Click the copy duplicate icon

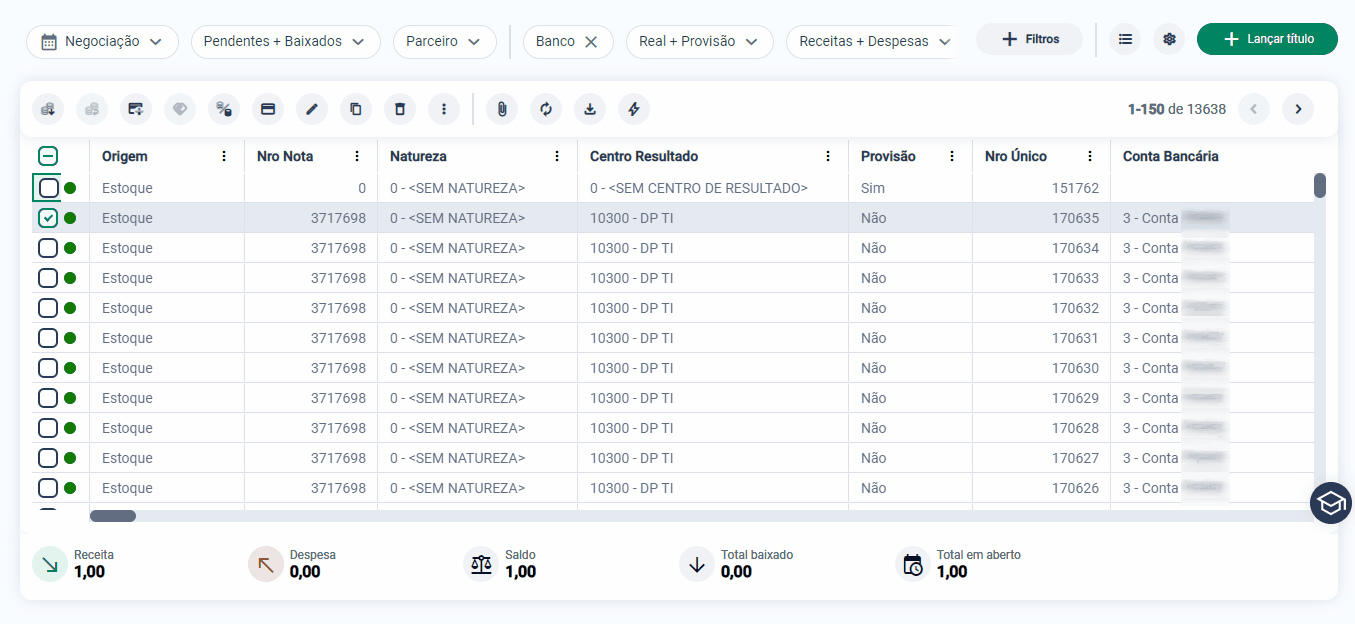(356, 109)
